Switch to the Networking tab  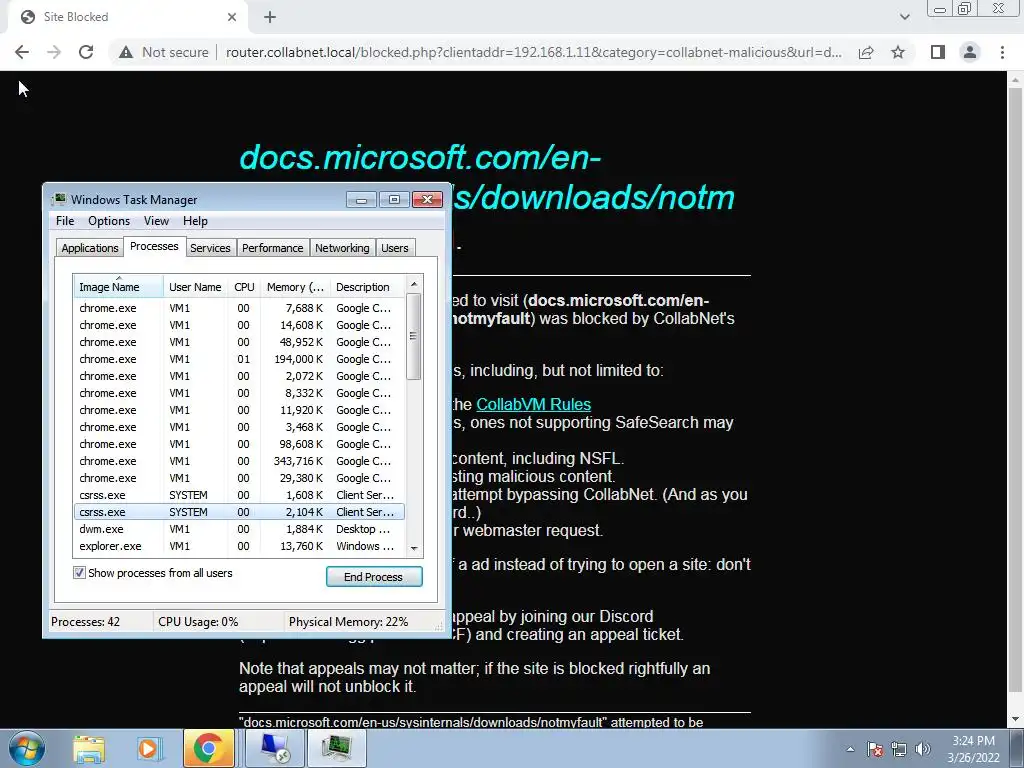pos(342,248)
